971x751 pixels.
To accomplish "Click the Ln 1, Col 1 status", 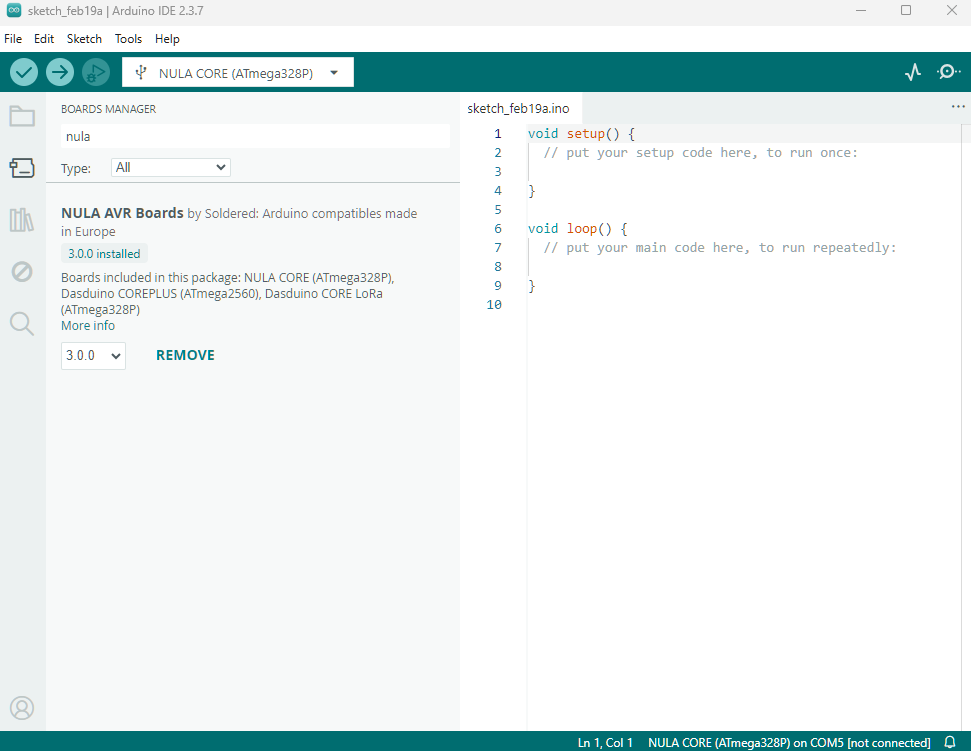I will 605,742.
